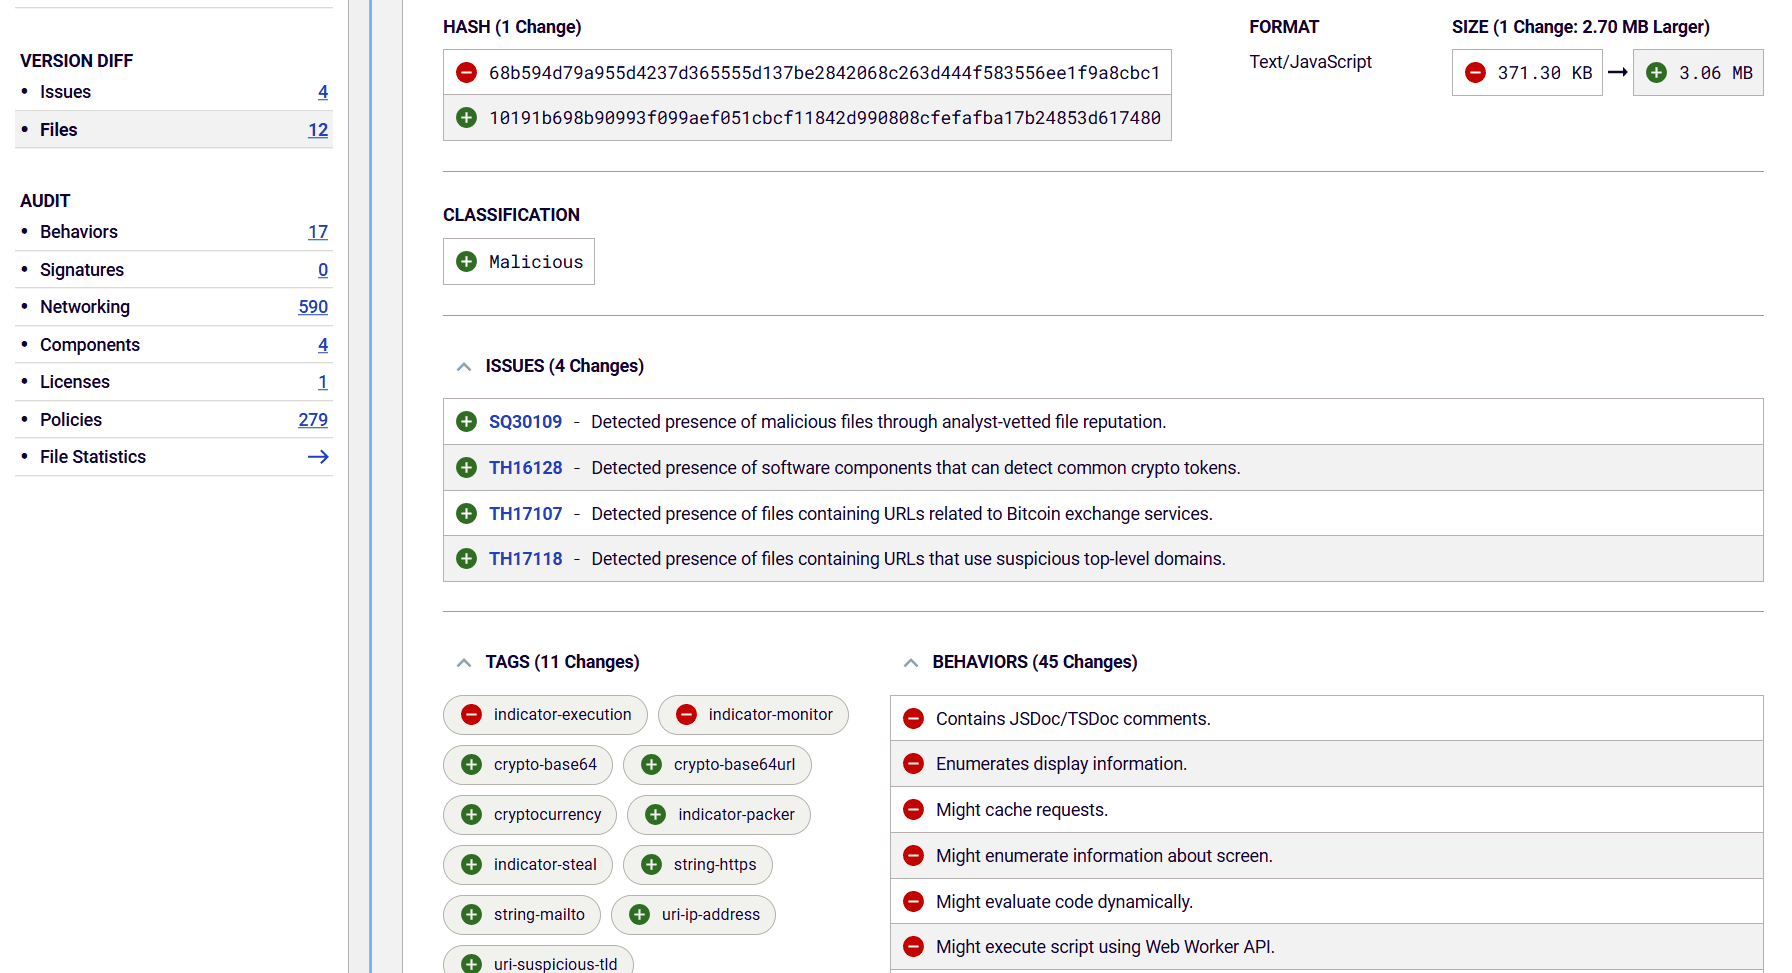This screenshot has height=973, width=1792.
Task: Click the Might evaluate code dynamically row
Action: click(x=1064, y=902)
